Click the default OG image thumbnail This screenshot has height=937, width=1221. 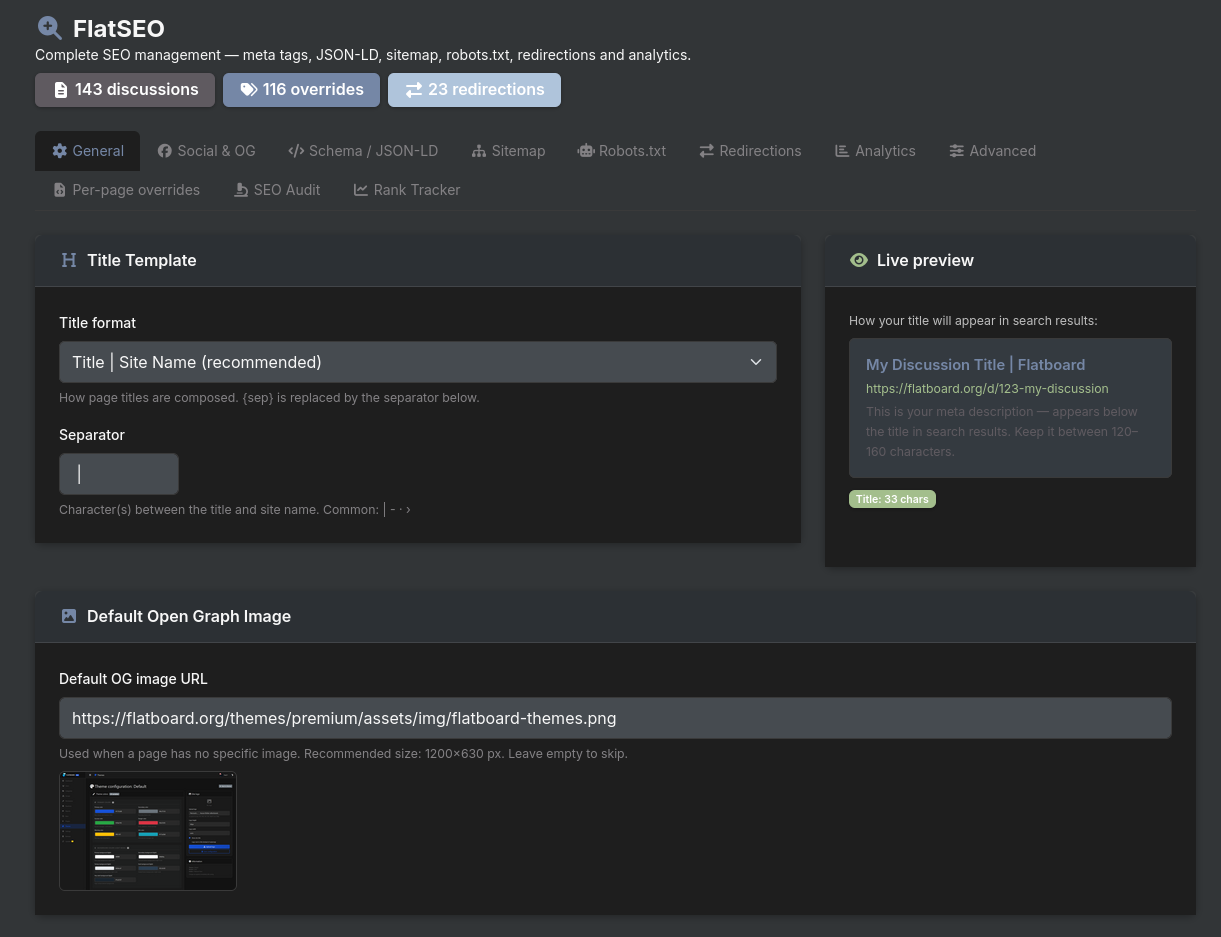point(148,831)
